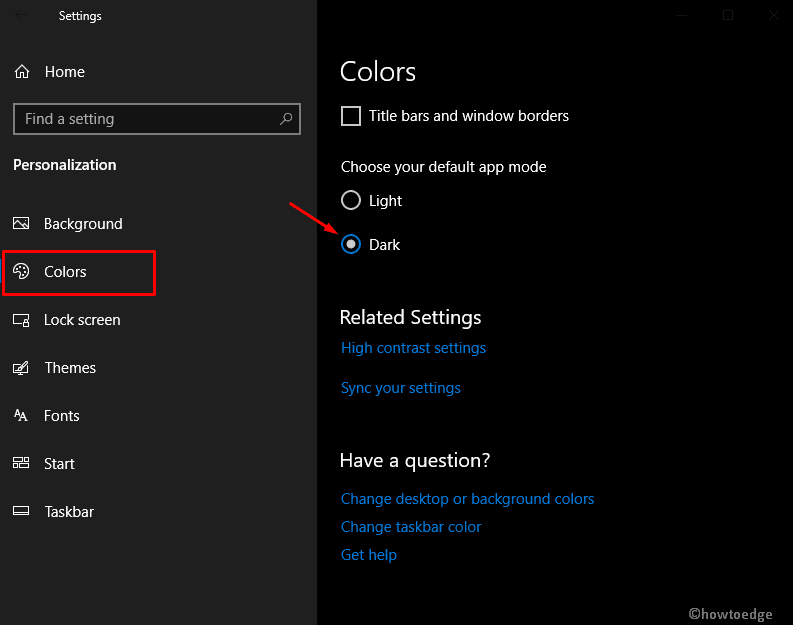Click the Colors palette icon
793x625 pixels.
coord(21,271)
